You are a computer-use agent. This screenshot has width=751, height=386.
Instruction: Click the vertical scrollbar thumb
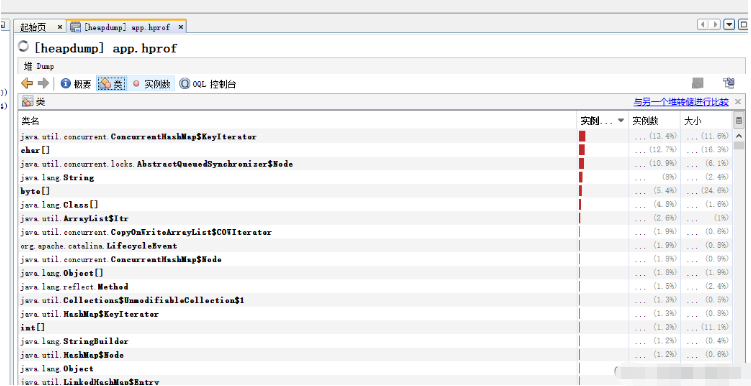click(x=739, y=146)
